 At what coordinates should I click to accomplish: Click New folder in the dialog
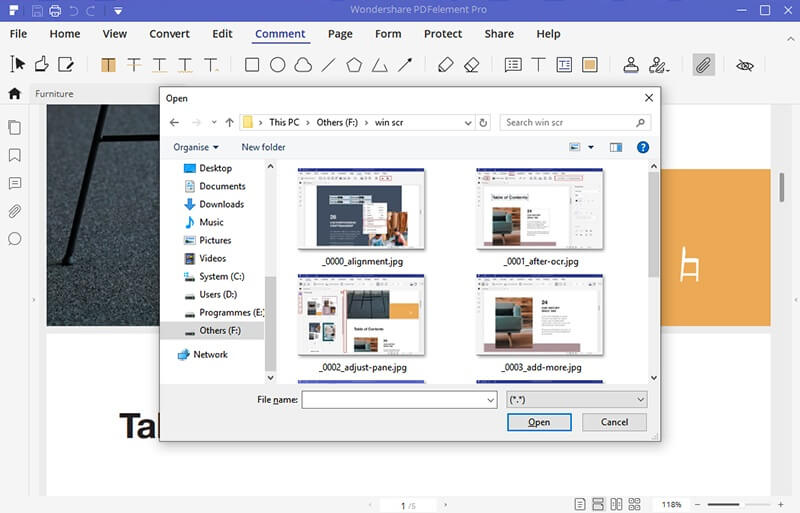pos(263,147)
